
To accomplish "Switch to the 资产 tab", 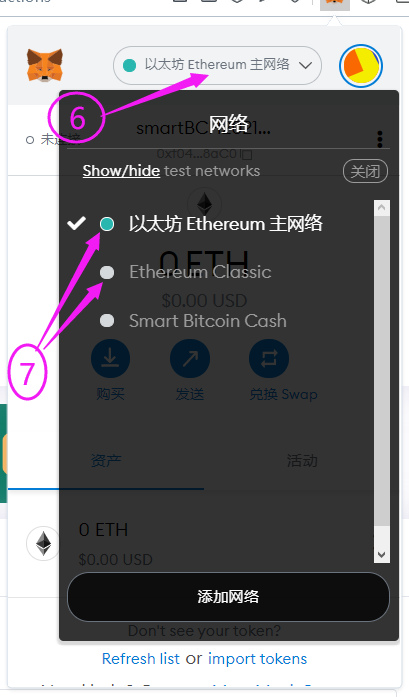I will pyautogui.click(x=106, y=461).
